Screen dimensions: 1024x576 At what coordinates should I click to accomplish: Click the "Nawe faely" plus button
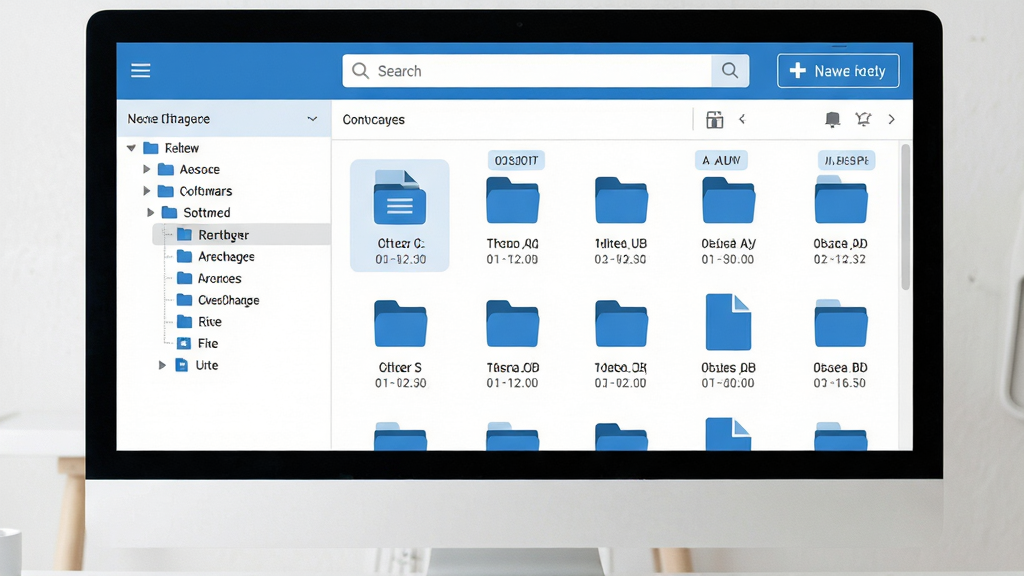coord(838,71)
